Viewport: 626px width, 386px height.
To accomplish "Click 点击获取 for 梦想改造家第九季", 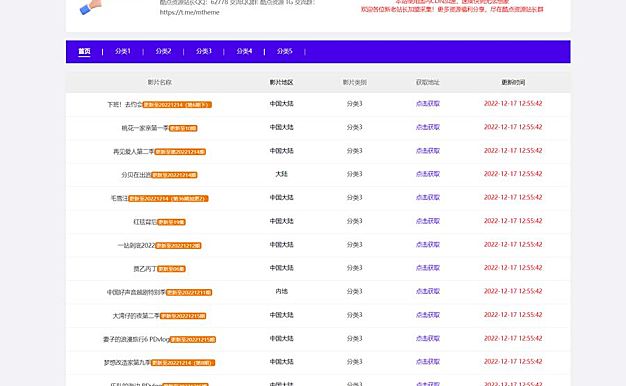I will 428,362.
